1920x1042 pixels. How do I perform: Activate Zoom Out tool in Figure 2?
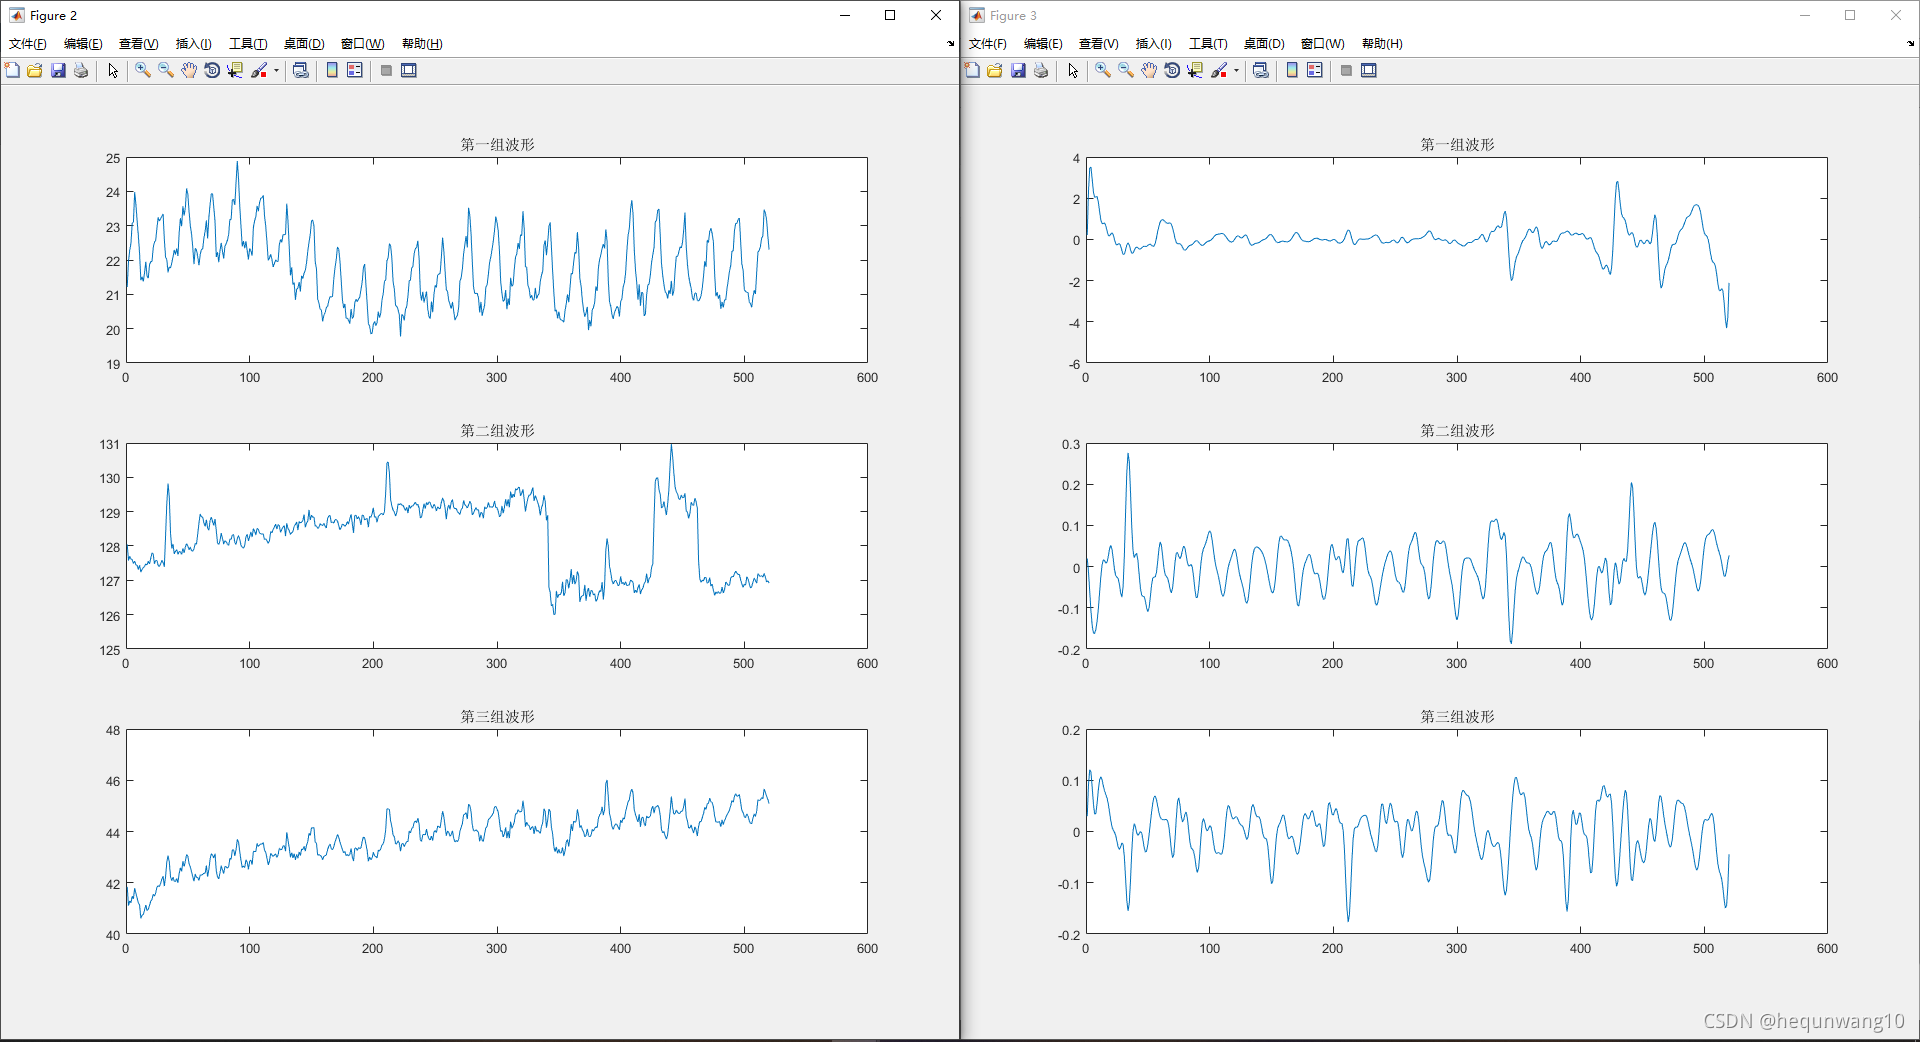[x=166, y=70]
